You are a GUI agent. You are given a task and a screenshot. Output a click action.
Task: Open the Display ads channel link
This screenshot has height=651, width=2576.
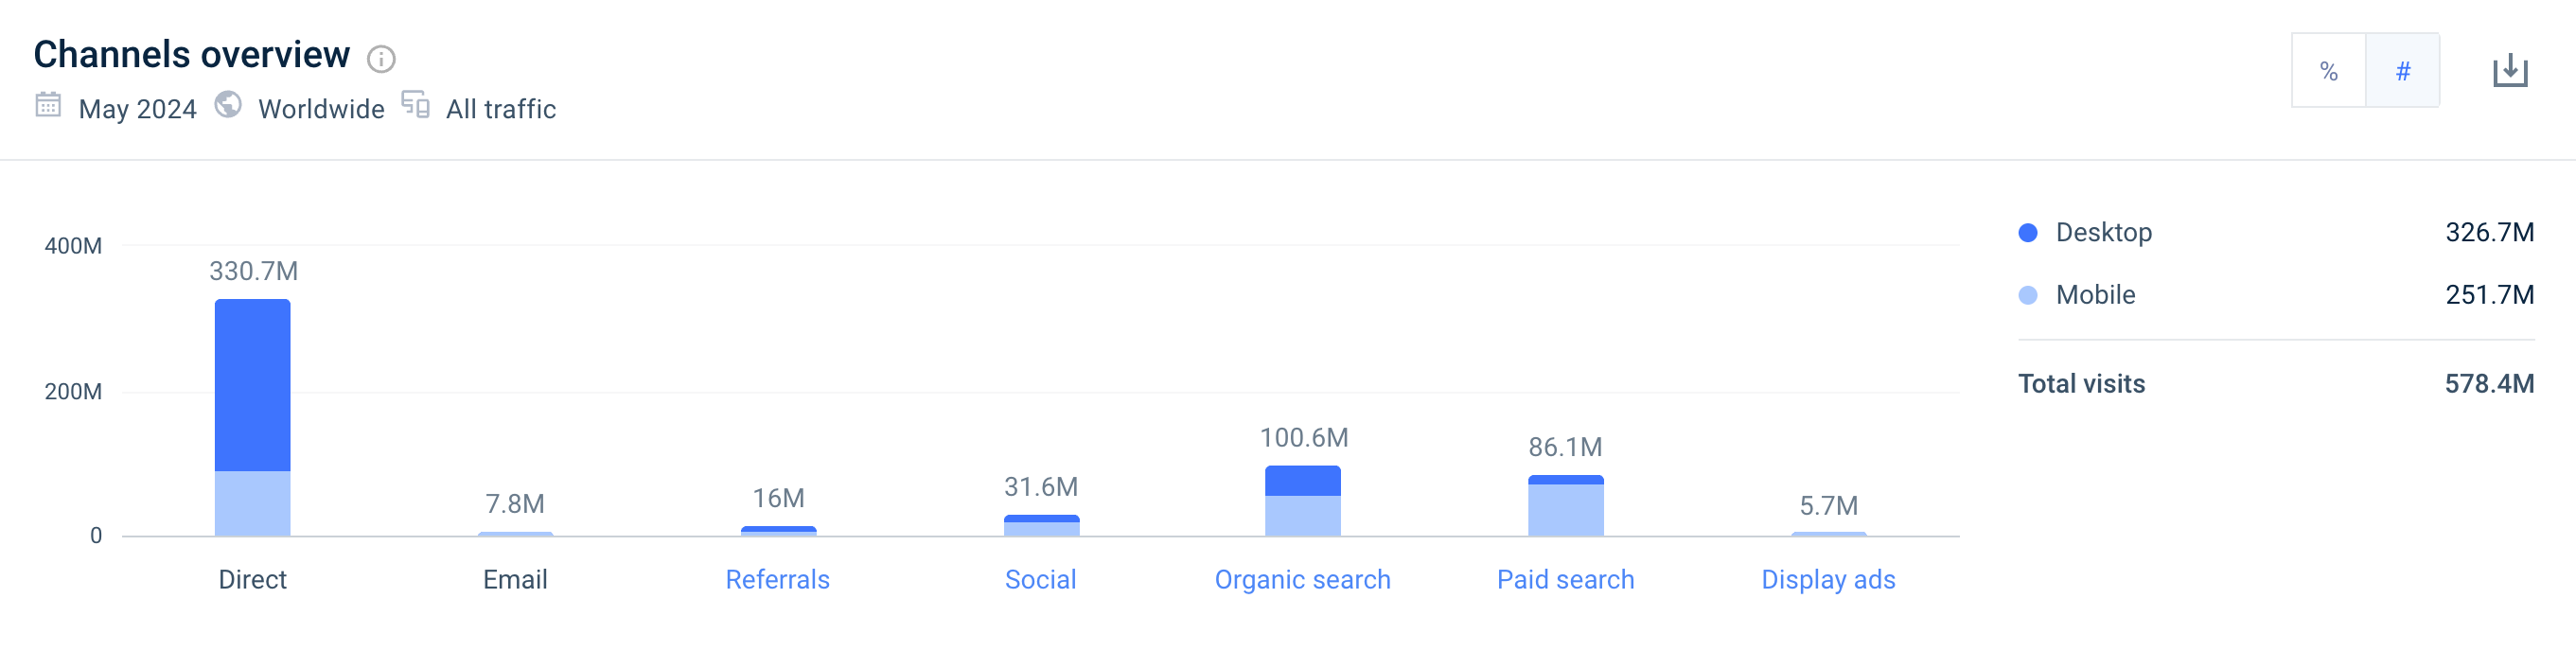point(1827,580)
